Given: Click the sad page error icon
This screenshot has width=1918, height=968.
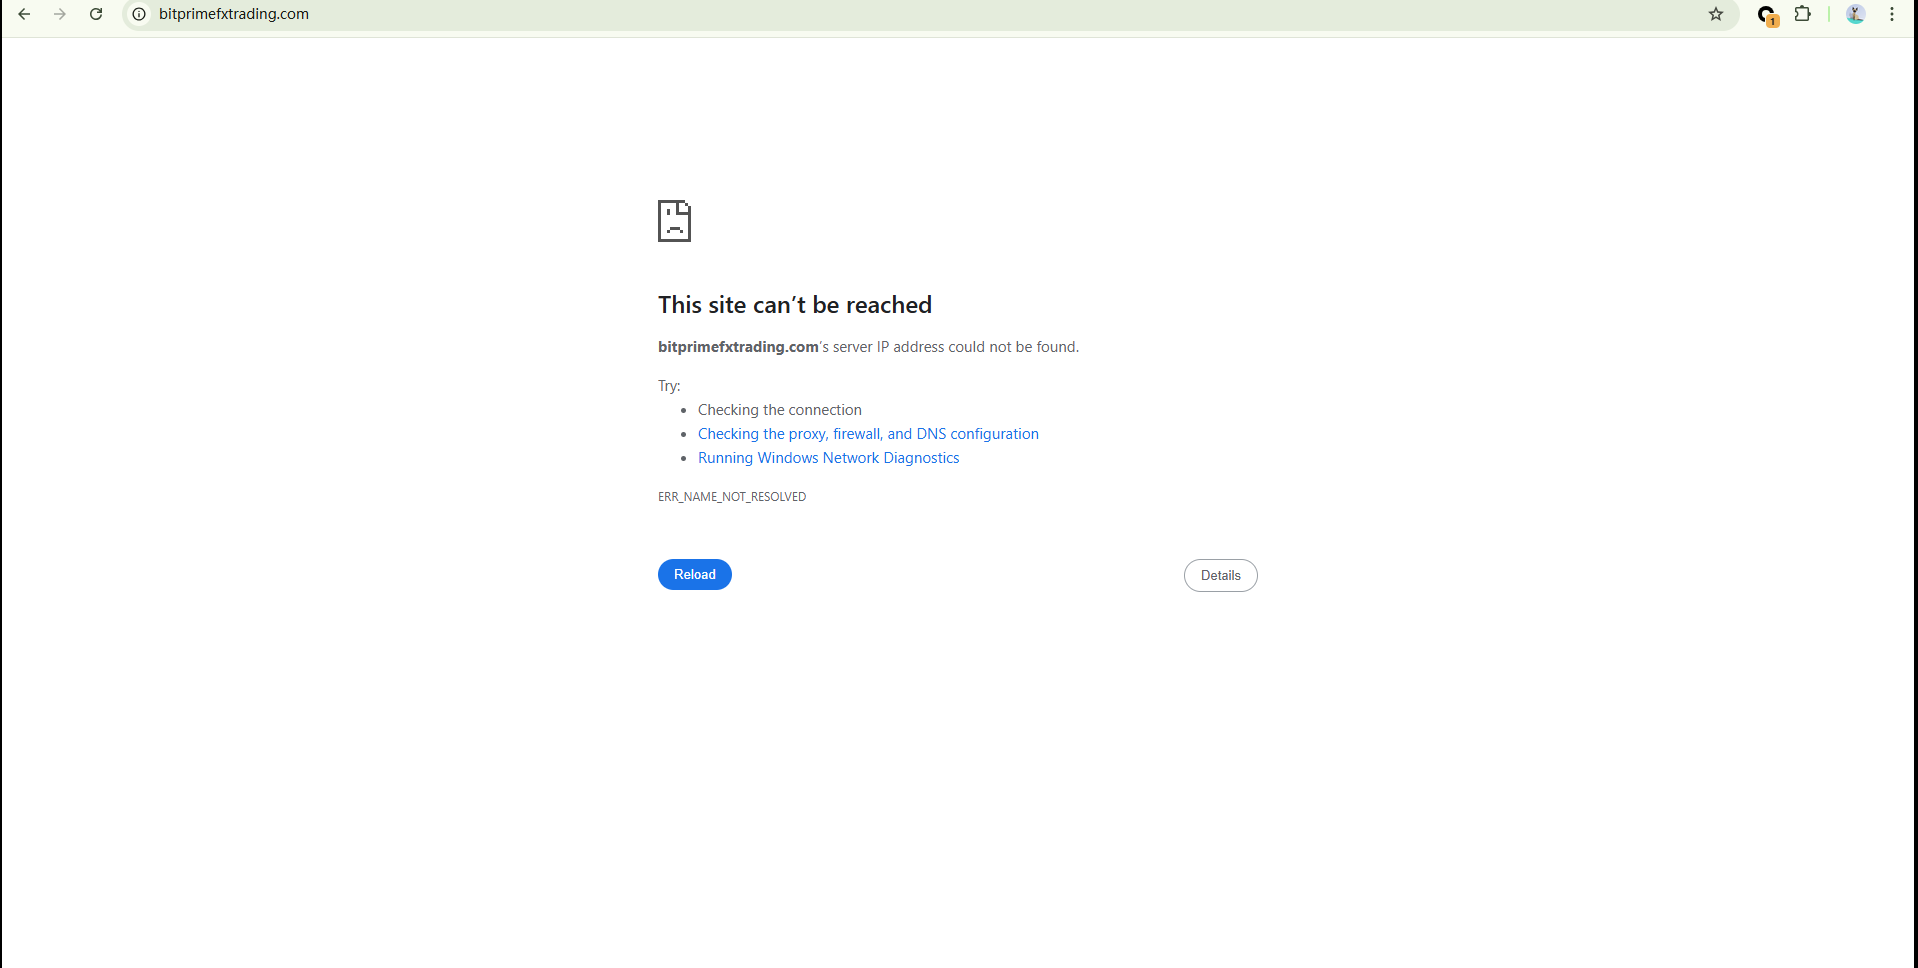Looking at the screenshot, I should [x=674, y=221].
